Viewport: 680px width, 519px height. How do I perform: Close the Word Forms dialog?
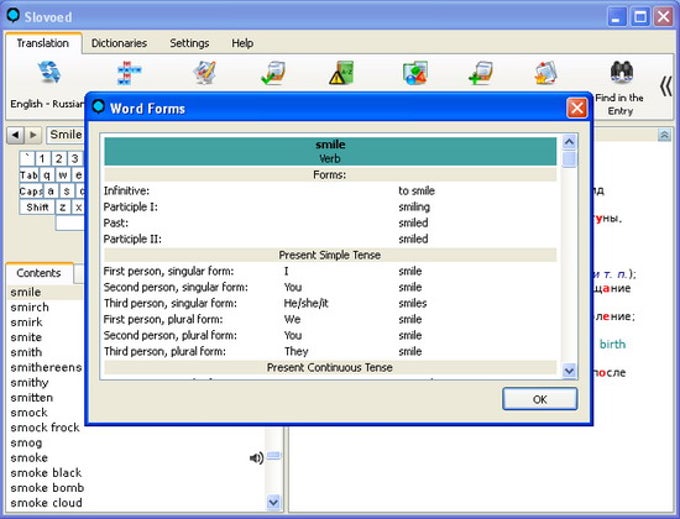click(x=576, y=108)
